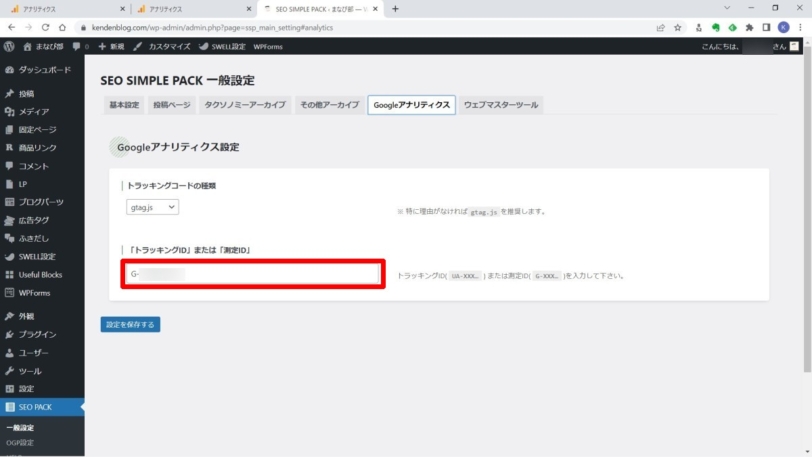Click the browser home button
The width and height of the screenshot is (812, 457).
62,27
